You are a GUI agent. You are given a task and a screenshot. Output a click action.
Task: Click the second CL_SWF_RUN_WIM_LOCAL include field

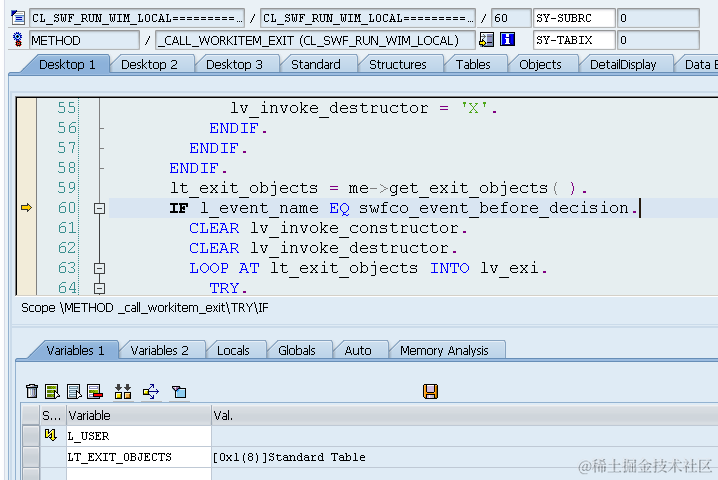click(x=368, y=18)
